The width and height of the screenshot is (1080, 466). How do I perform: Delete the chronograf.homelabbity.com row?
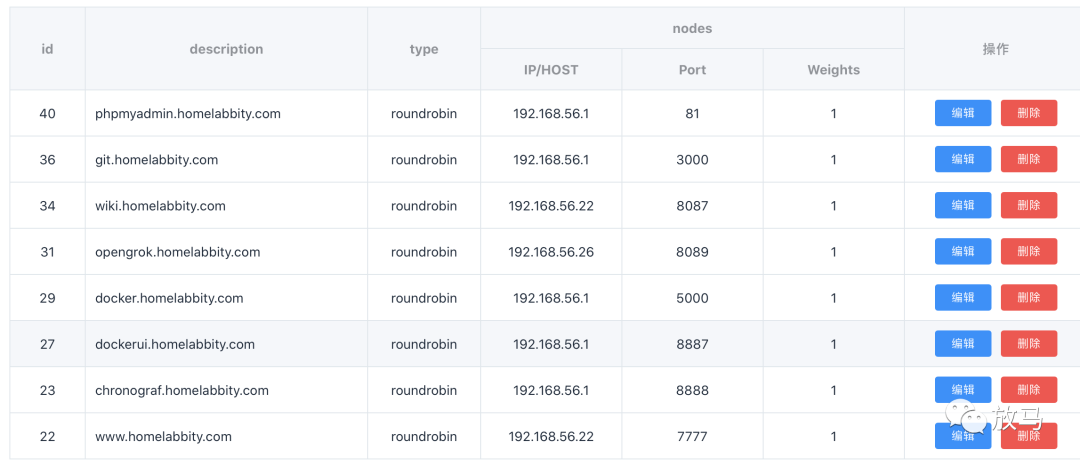pyautogui.click(x=1028, y=390)
